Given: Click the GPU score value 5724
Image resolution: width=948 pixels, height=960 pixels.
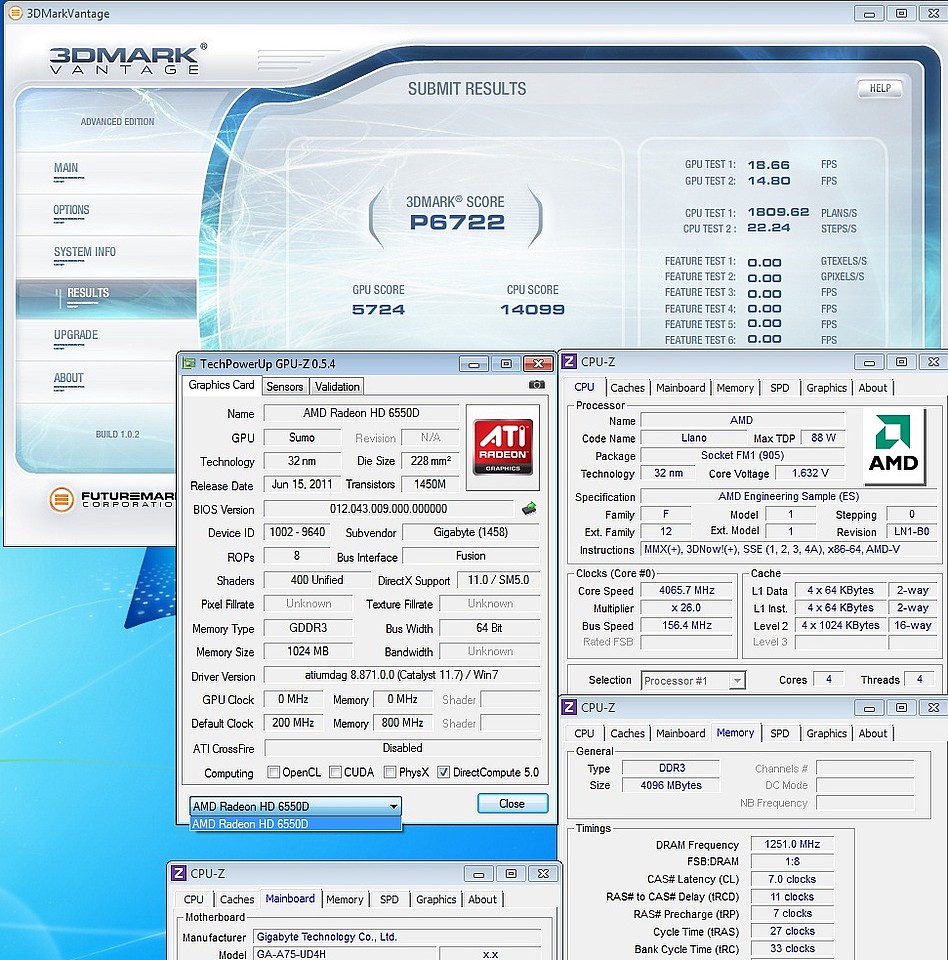Looking at the screenshot, I should pos(378,309).
